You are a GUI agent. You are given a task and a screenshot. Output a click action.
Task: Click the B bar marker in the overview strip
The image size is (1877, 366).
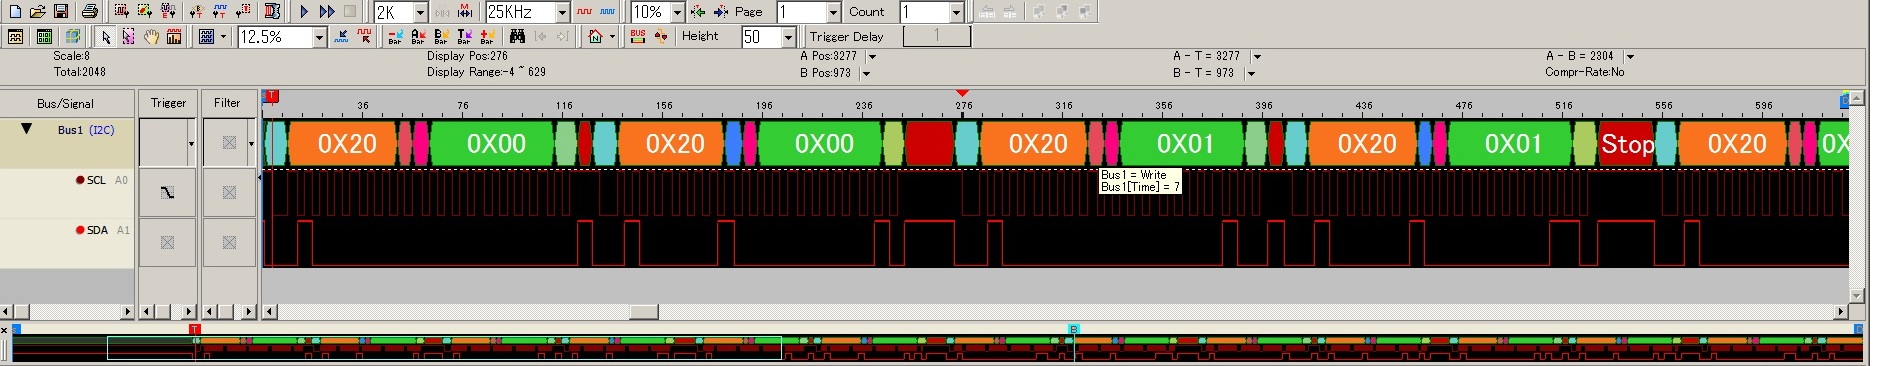point(1073,329)
